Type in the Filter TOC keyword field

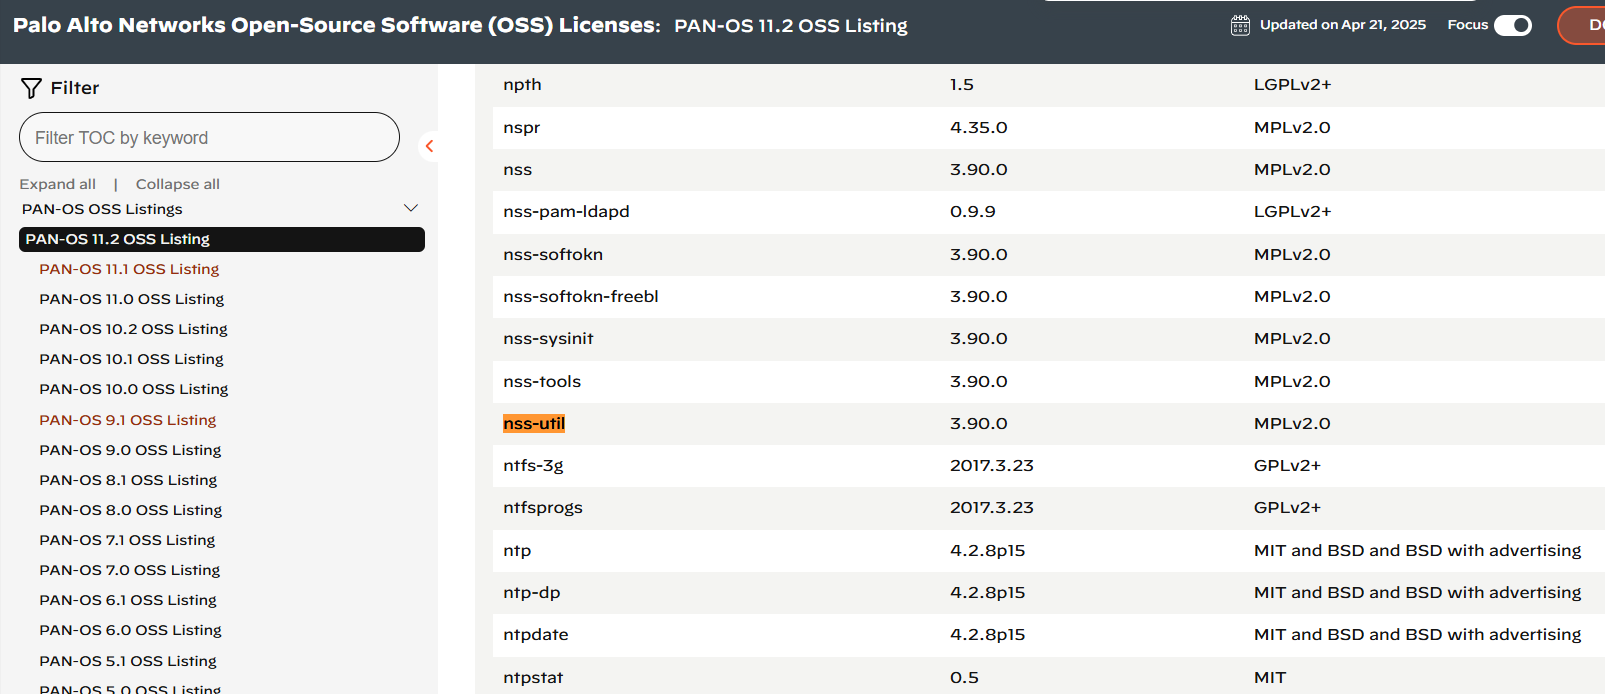click(x=209, y=137)
